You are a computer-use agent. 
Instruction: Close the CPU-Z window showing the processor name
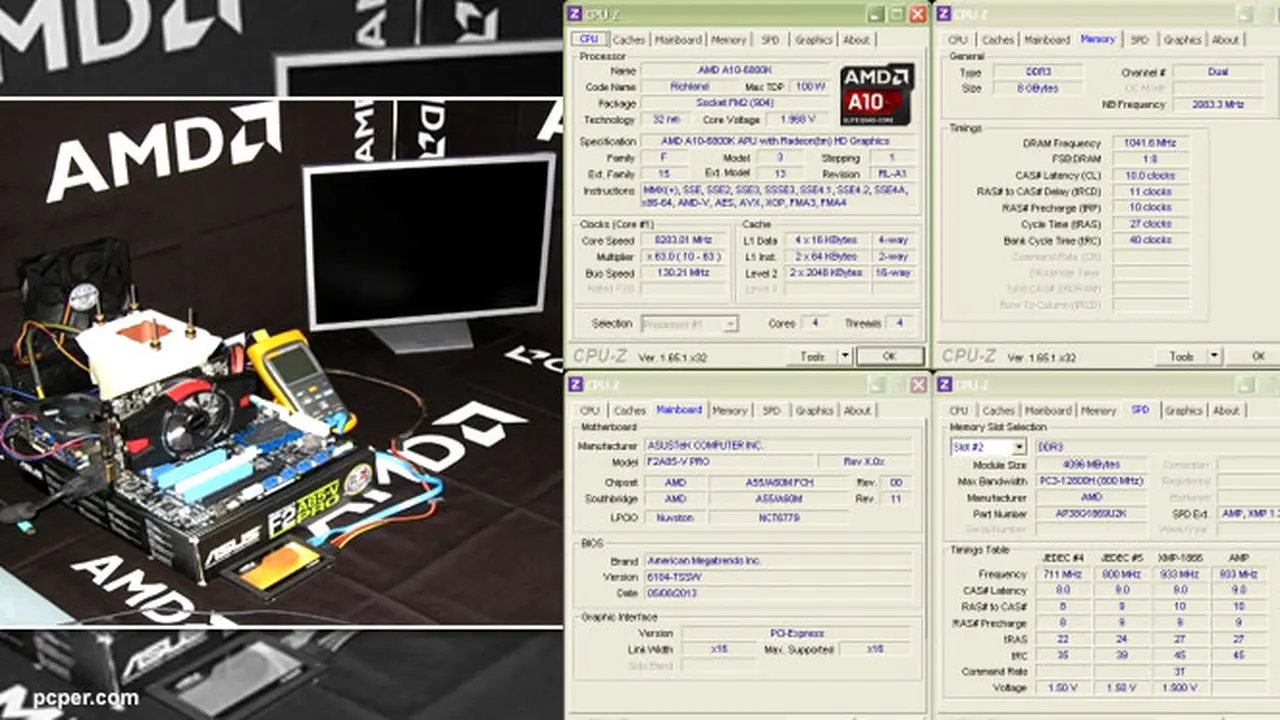click(917, 14)
